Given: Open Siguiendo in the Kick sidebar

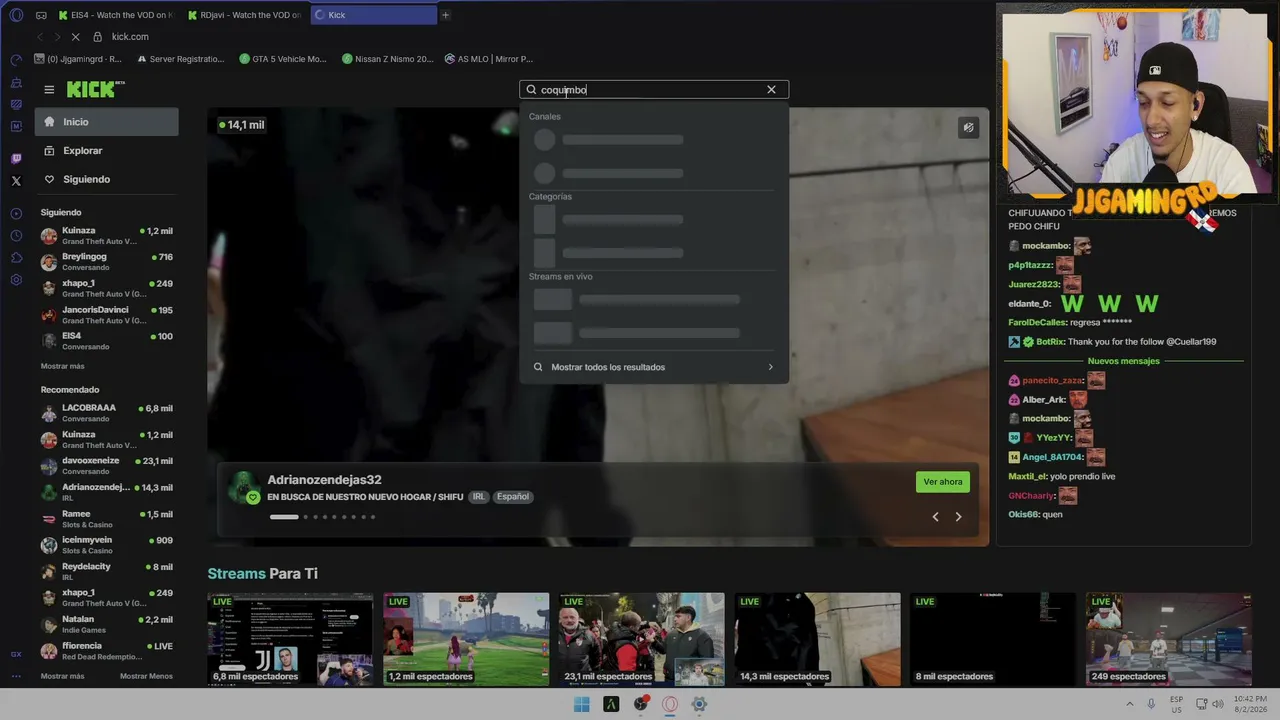Looking at the screenshot, I should tap(107, 180).
